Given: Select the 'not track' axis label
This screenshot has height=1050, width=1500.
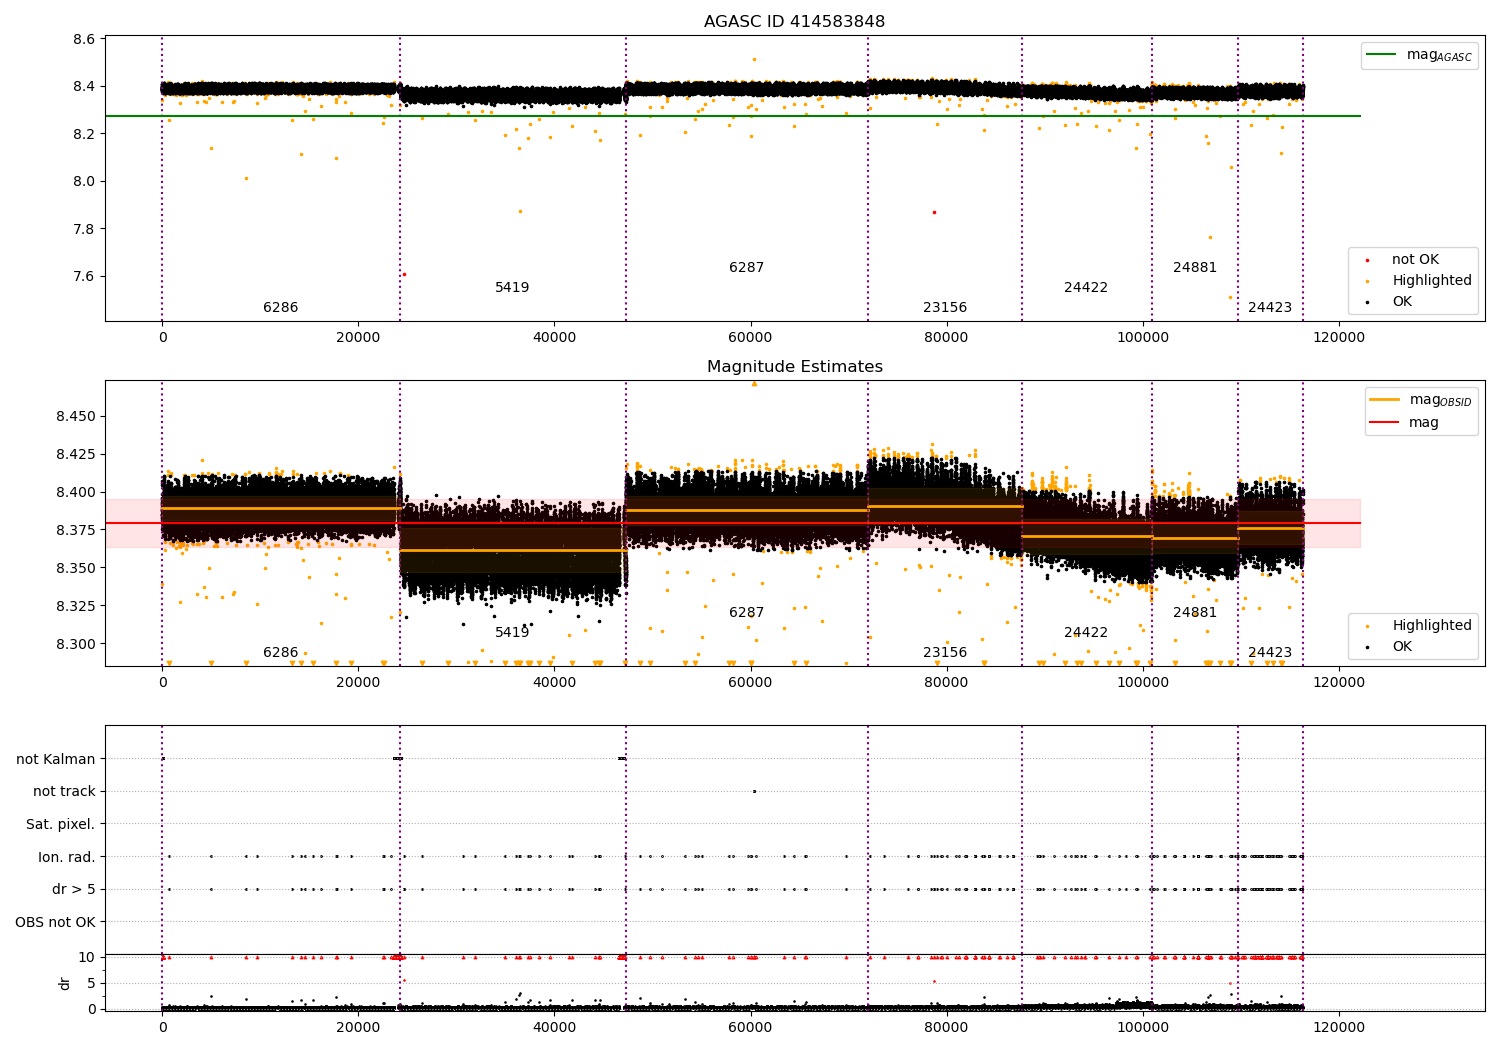Looking at the screenshot, I should point(64,792).
